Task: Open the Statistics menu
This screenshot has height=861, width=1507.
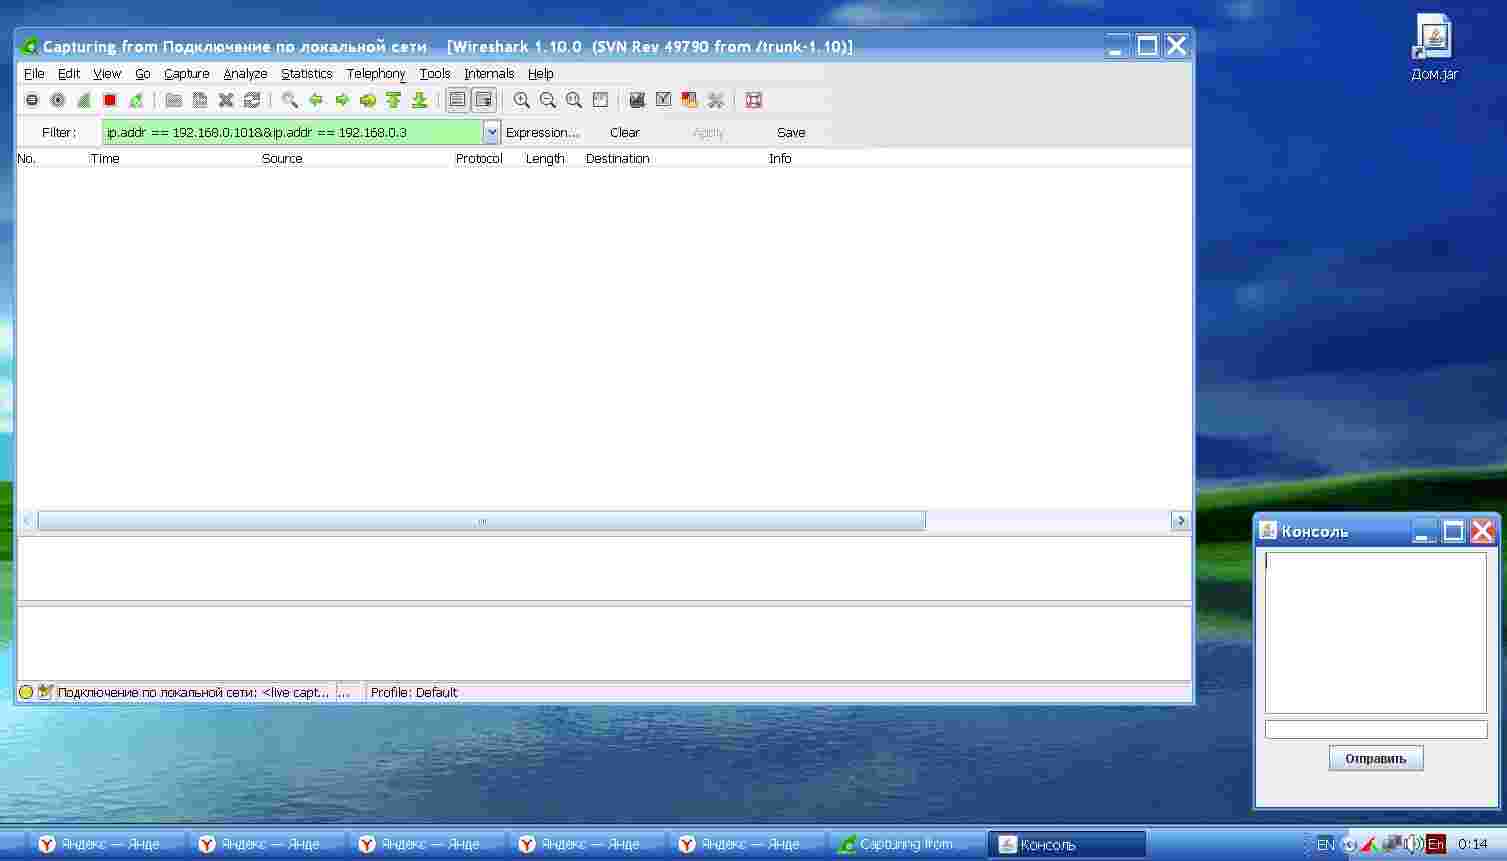Action: coord(306,74)
